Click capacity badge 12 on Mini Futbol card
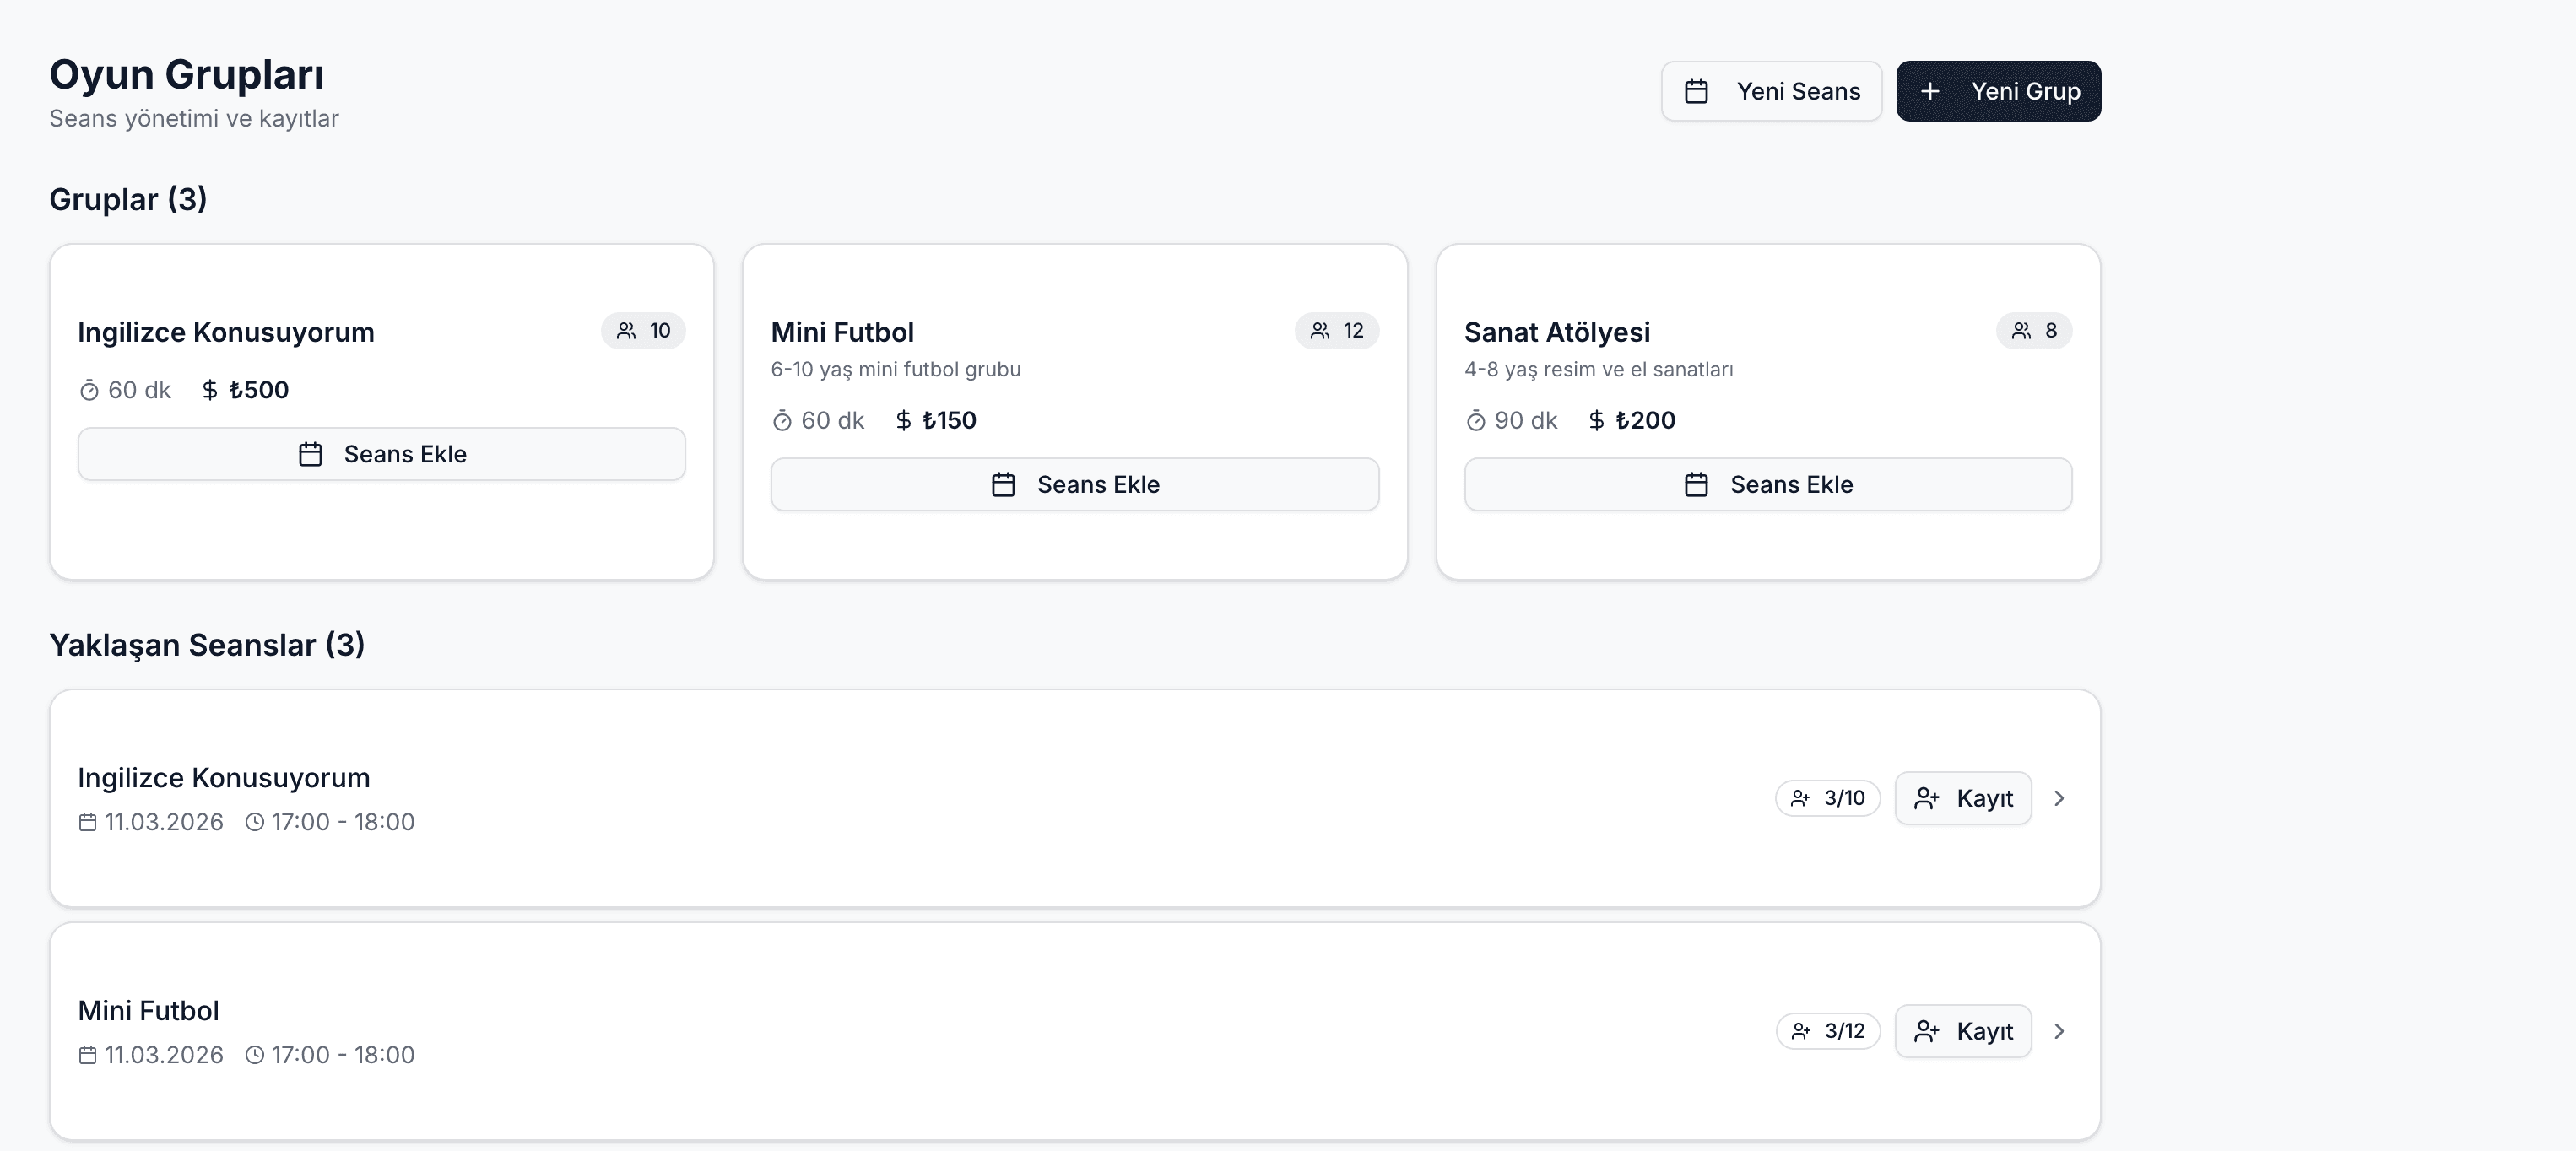 (x=1336, y=331)
